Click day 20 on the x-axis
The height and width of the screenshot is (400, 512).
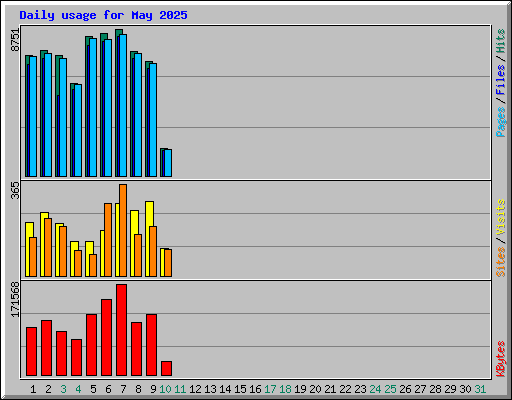point(315,389)
